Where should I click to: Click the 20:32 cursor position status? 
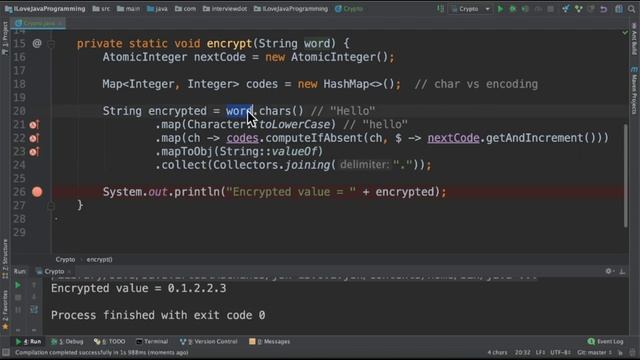pyautogui.click(x=522, y=353)
